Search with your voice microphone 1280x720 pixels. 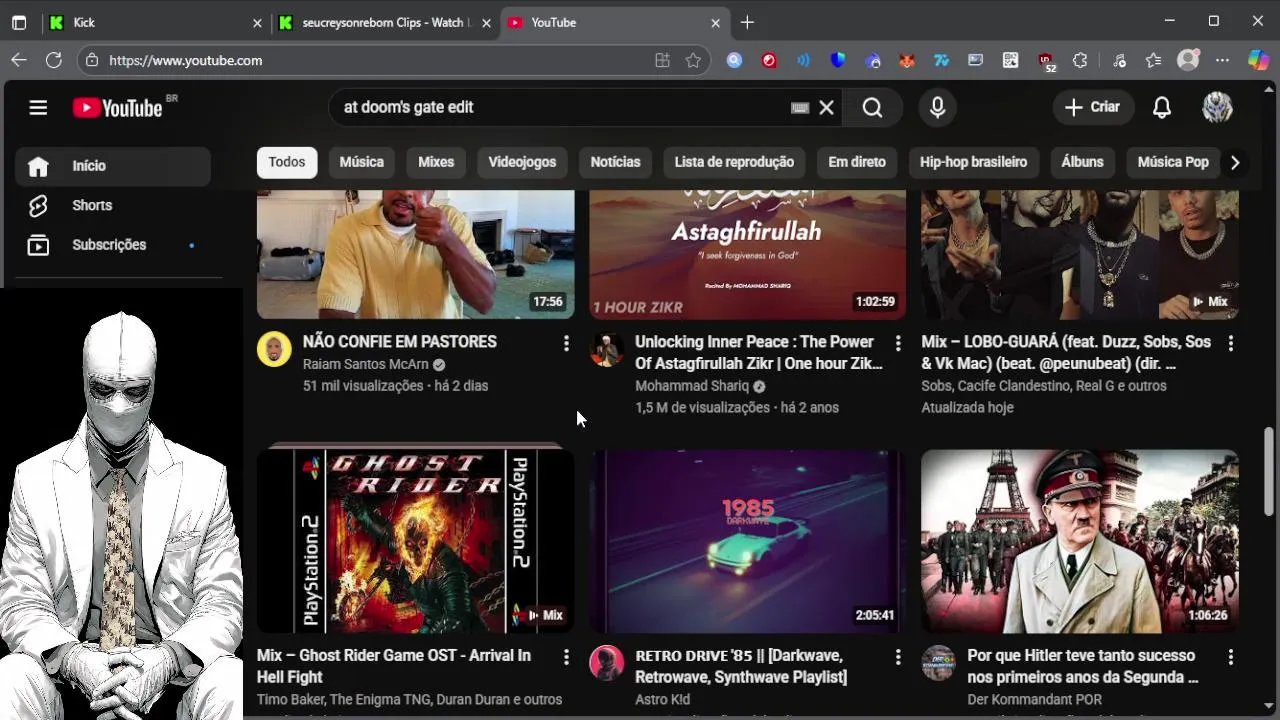tap(937, 107)
